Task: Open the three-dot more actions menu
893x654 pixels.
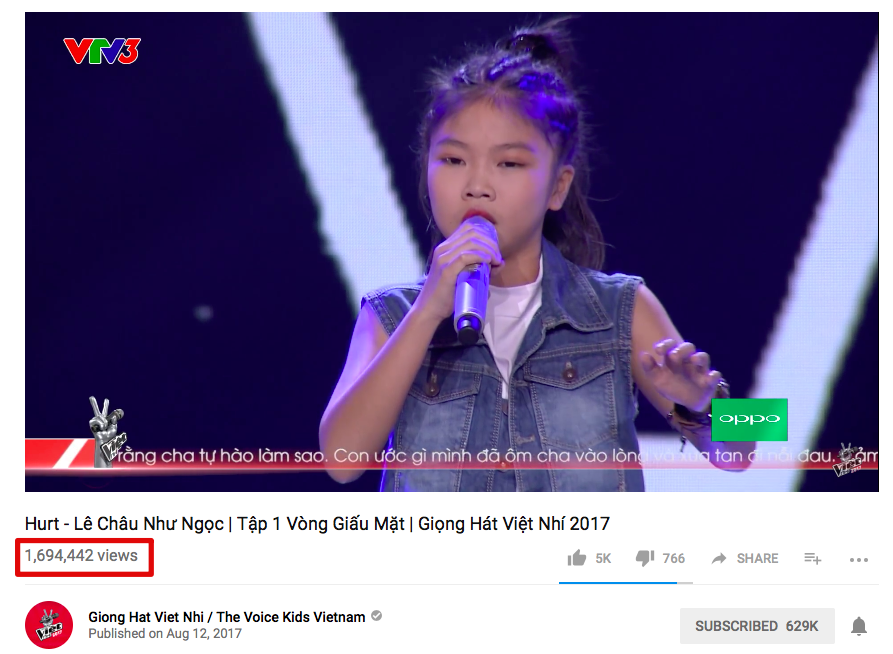Action: pyautogui.click(x=859, y=560)
